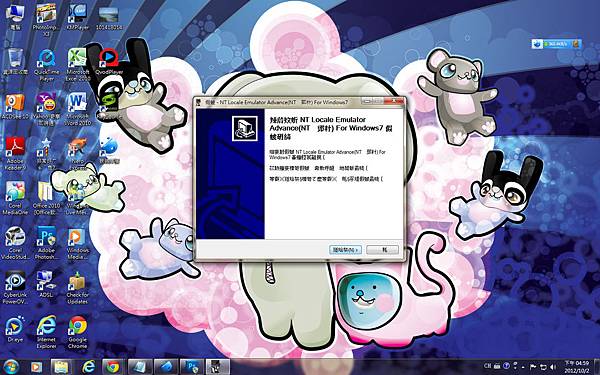Launch the Nero Express desktop shortcut
This screenshot has height=375, width=600.
(77, 154)
